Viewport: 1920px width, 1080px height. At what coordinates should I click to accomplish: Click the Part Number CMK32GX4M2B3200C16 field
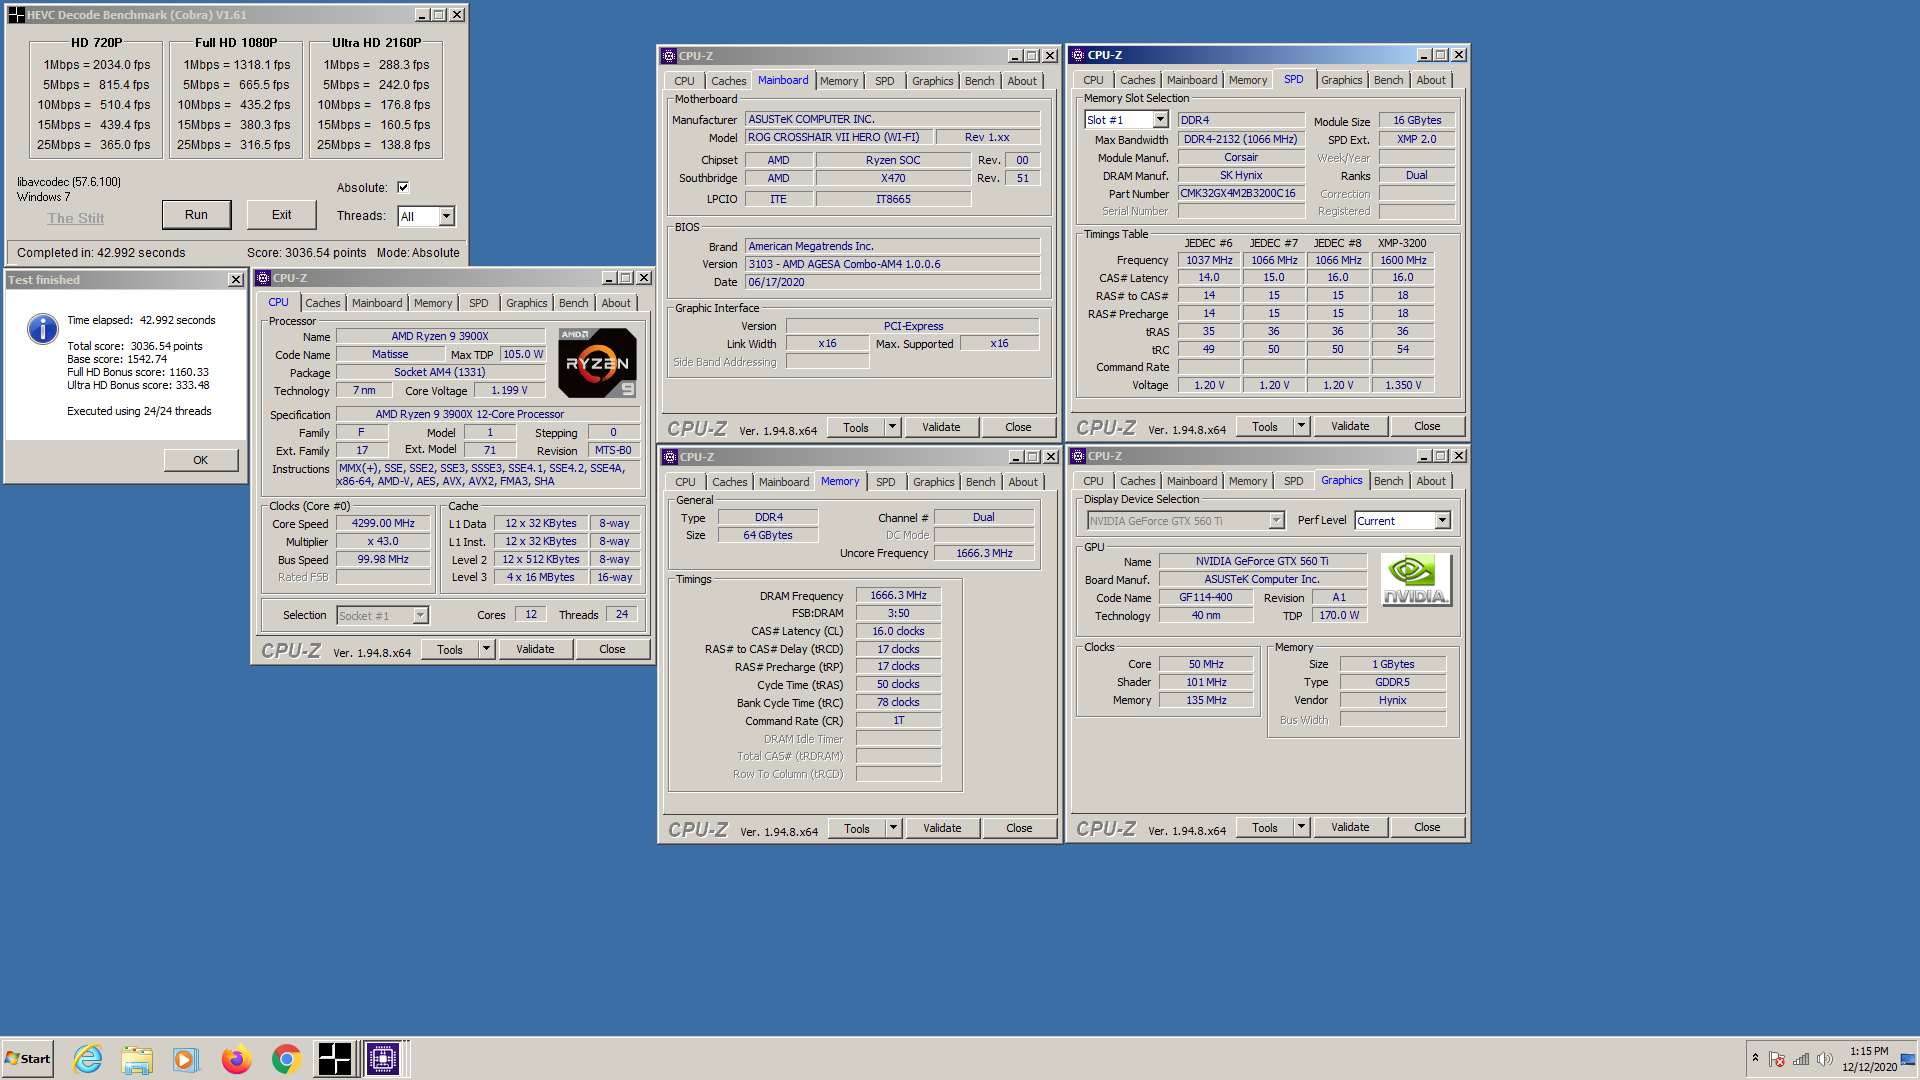coord(1241,194)
